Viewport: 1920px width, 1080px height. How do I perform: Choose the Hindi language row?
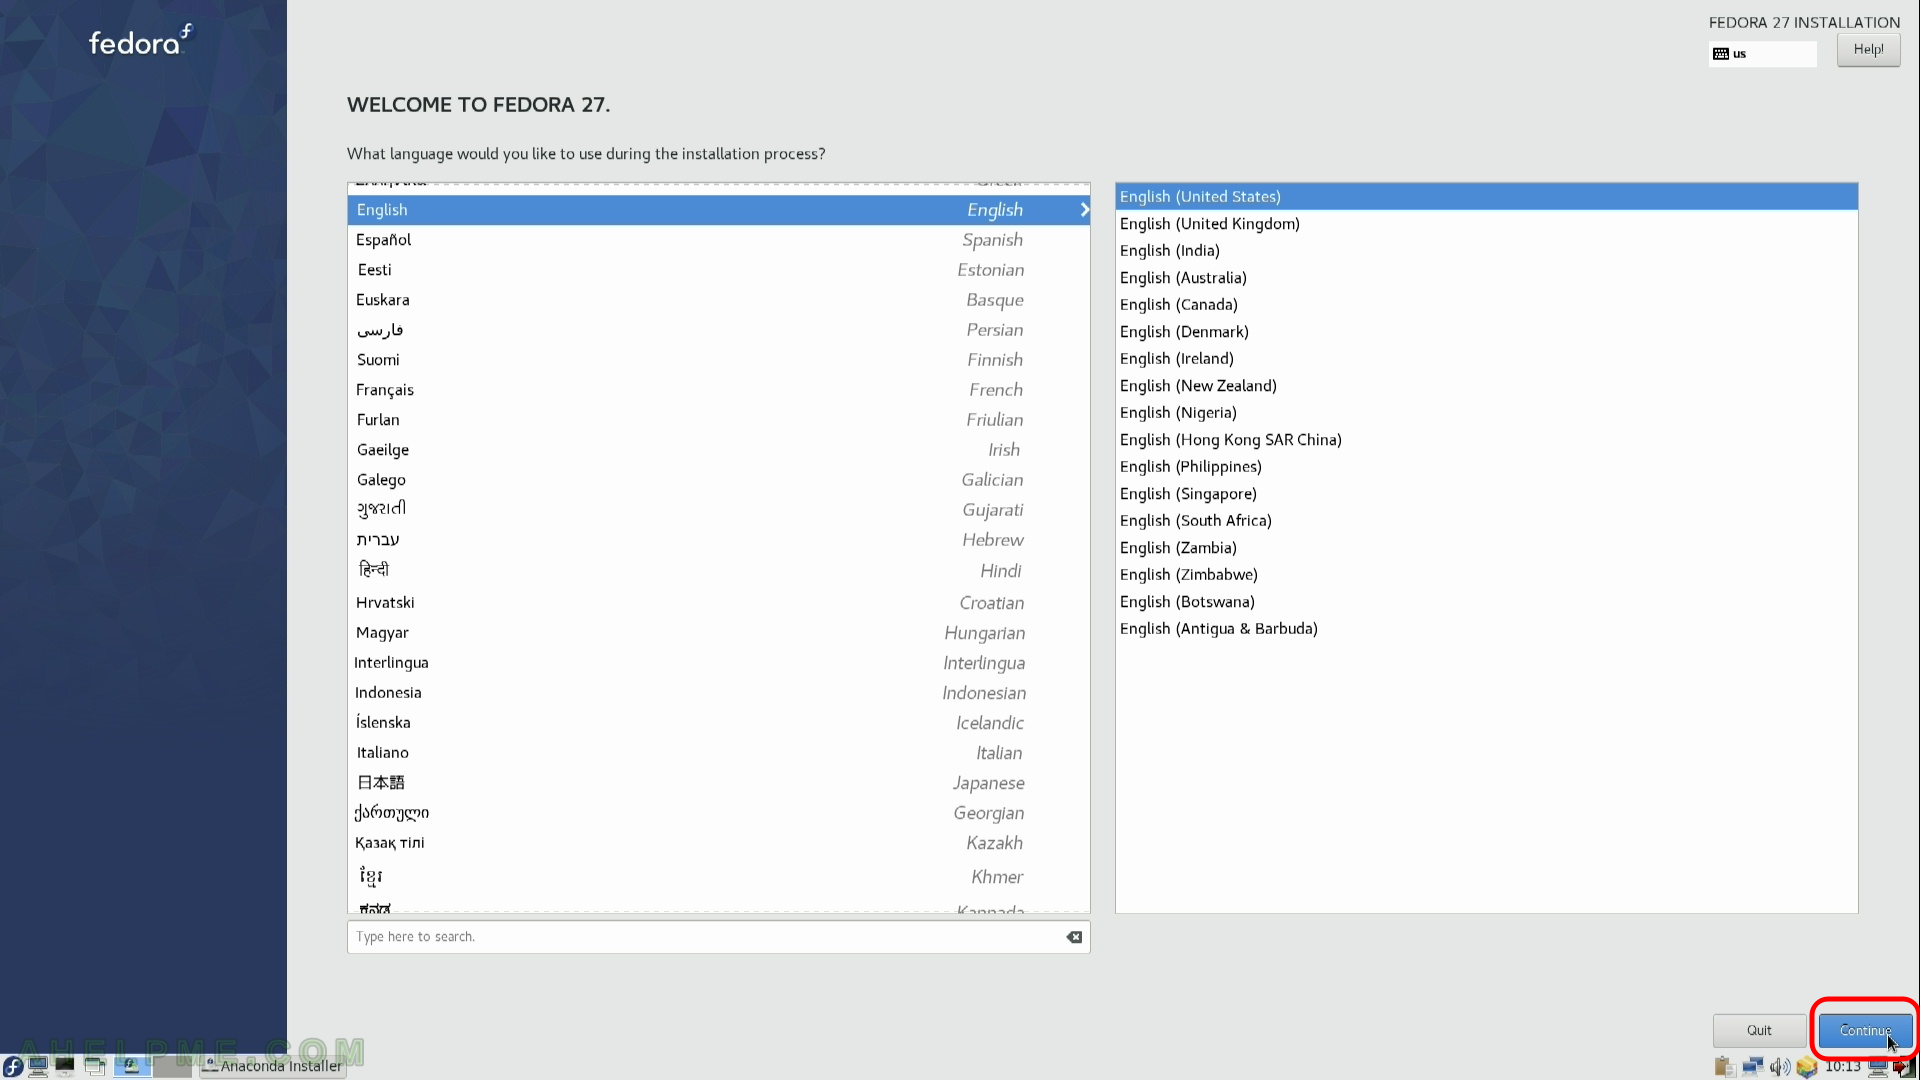[718, 571]
